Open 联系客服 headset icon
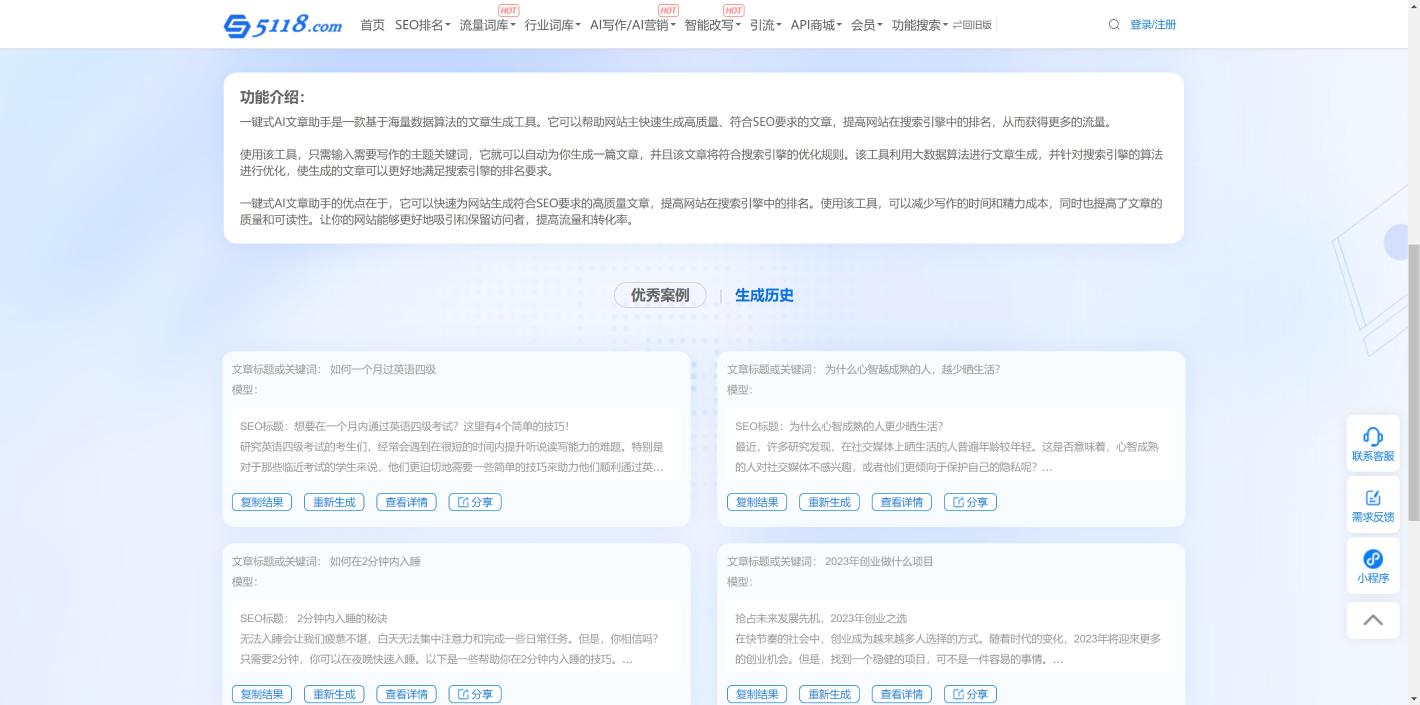This screenshot has height=705, width=1420. click(1373, 444)
